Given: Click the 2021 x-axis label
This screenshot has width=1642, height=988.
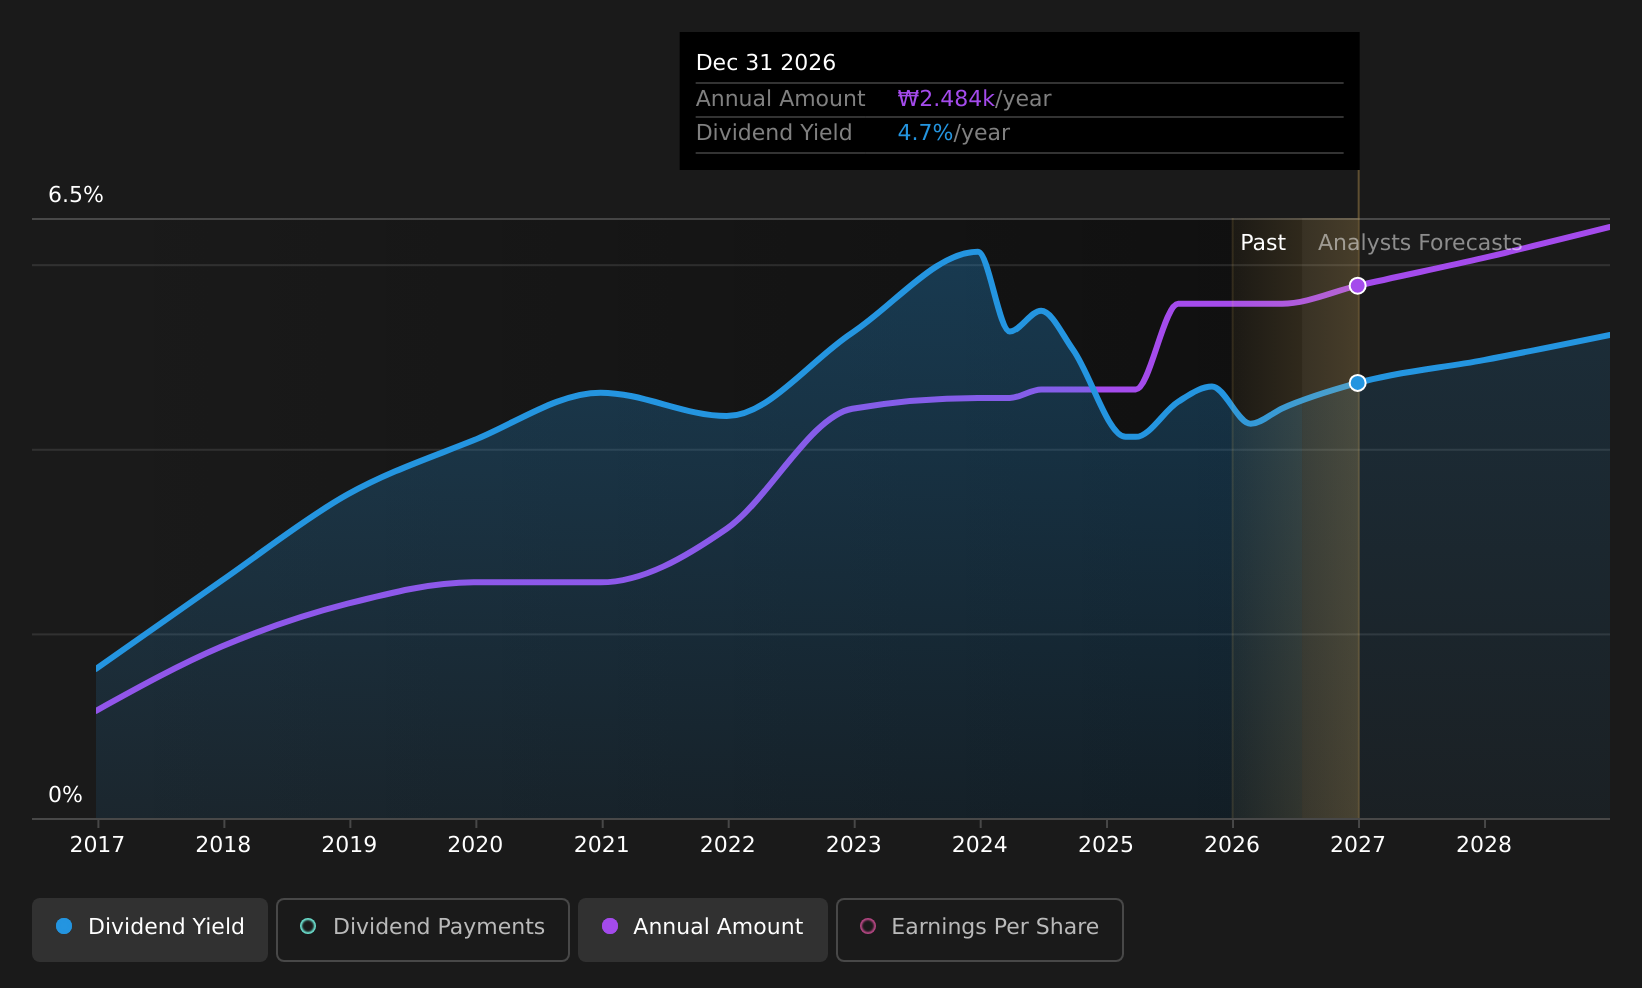Looking at the screenshot, I should coord(601,845).
